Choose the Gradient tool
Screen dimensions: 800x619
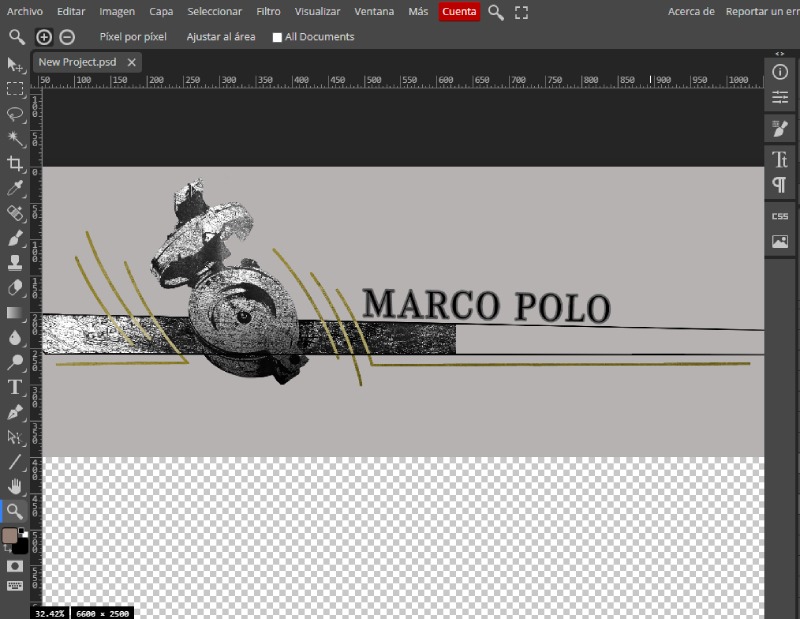[15, 312]
